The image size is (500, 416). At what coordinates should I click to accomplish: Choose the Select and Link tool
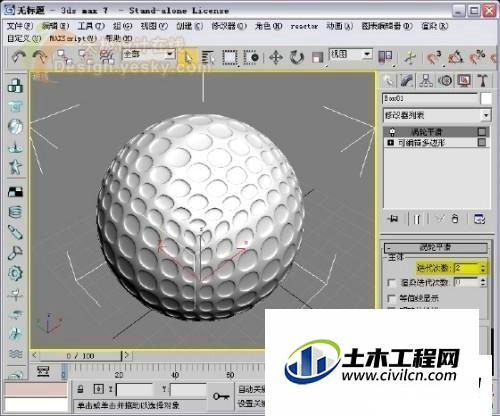click(64, 57)
